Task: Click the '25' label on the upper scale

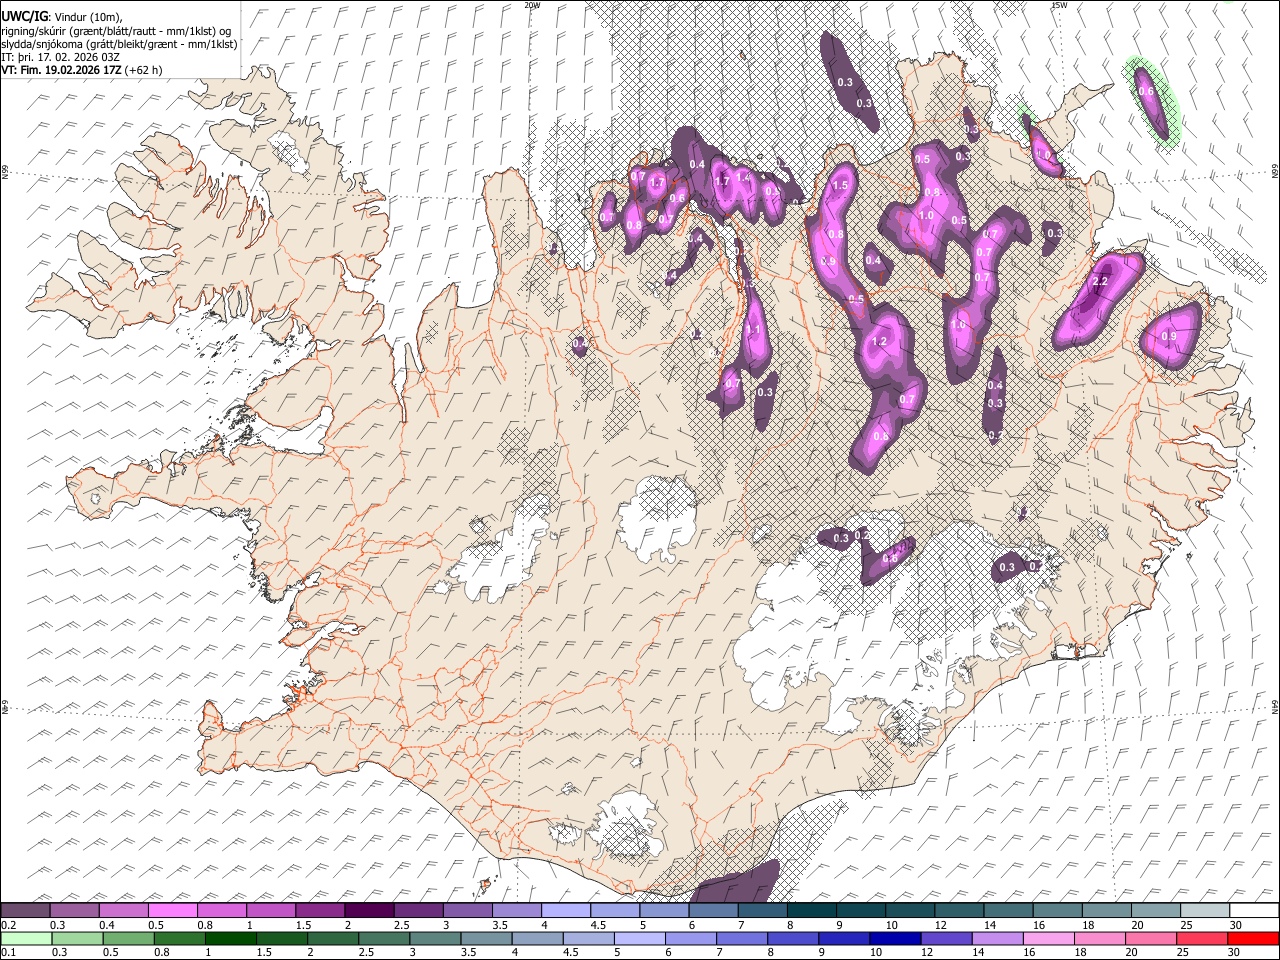Action: click(1186, 925)
